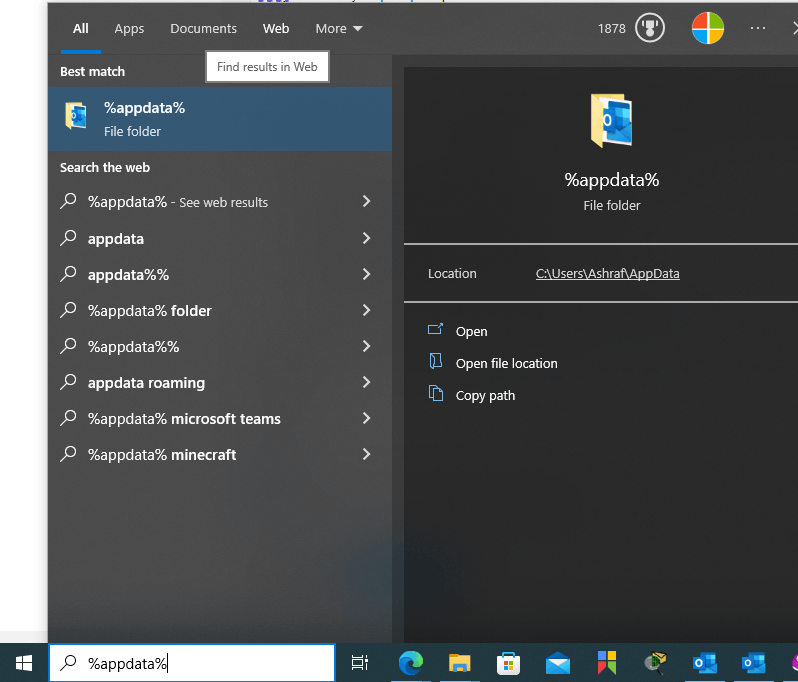Select the 'appdata%%' web suggestion
798x682 pixels.
pos(220,274)
